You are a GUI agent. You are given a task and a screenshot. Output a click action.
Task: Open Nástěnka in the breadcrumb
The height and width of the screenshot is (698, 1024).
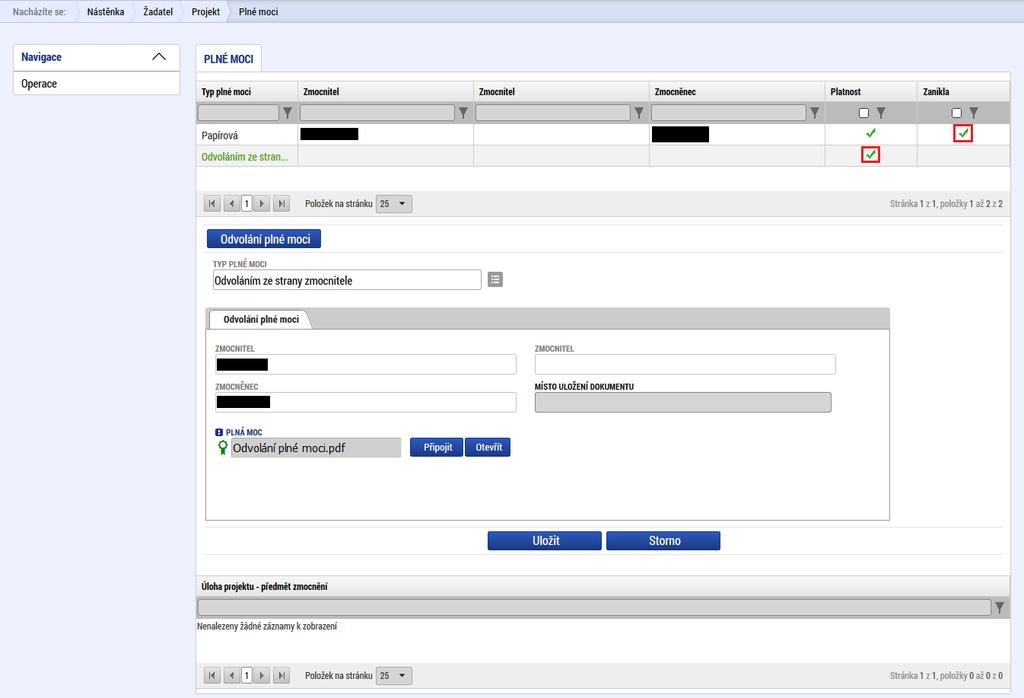[106, 12]
